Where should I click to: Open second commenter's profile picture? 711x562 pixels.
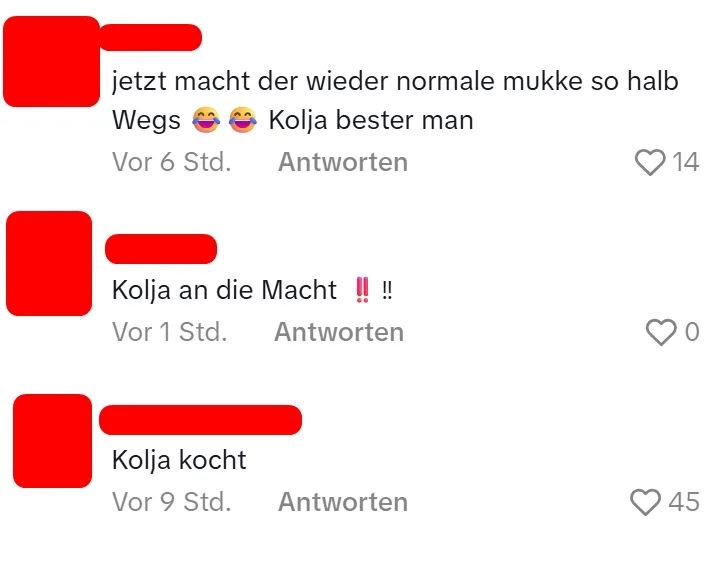pyautogui.click(x=49, y=263)
